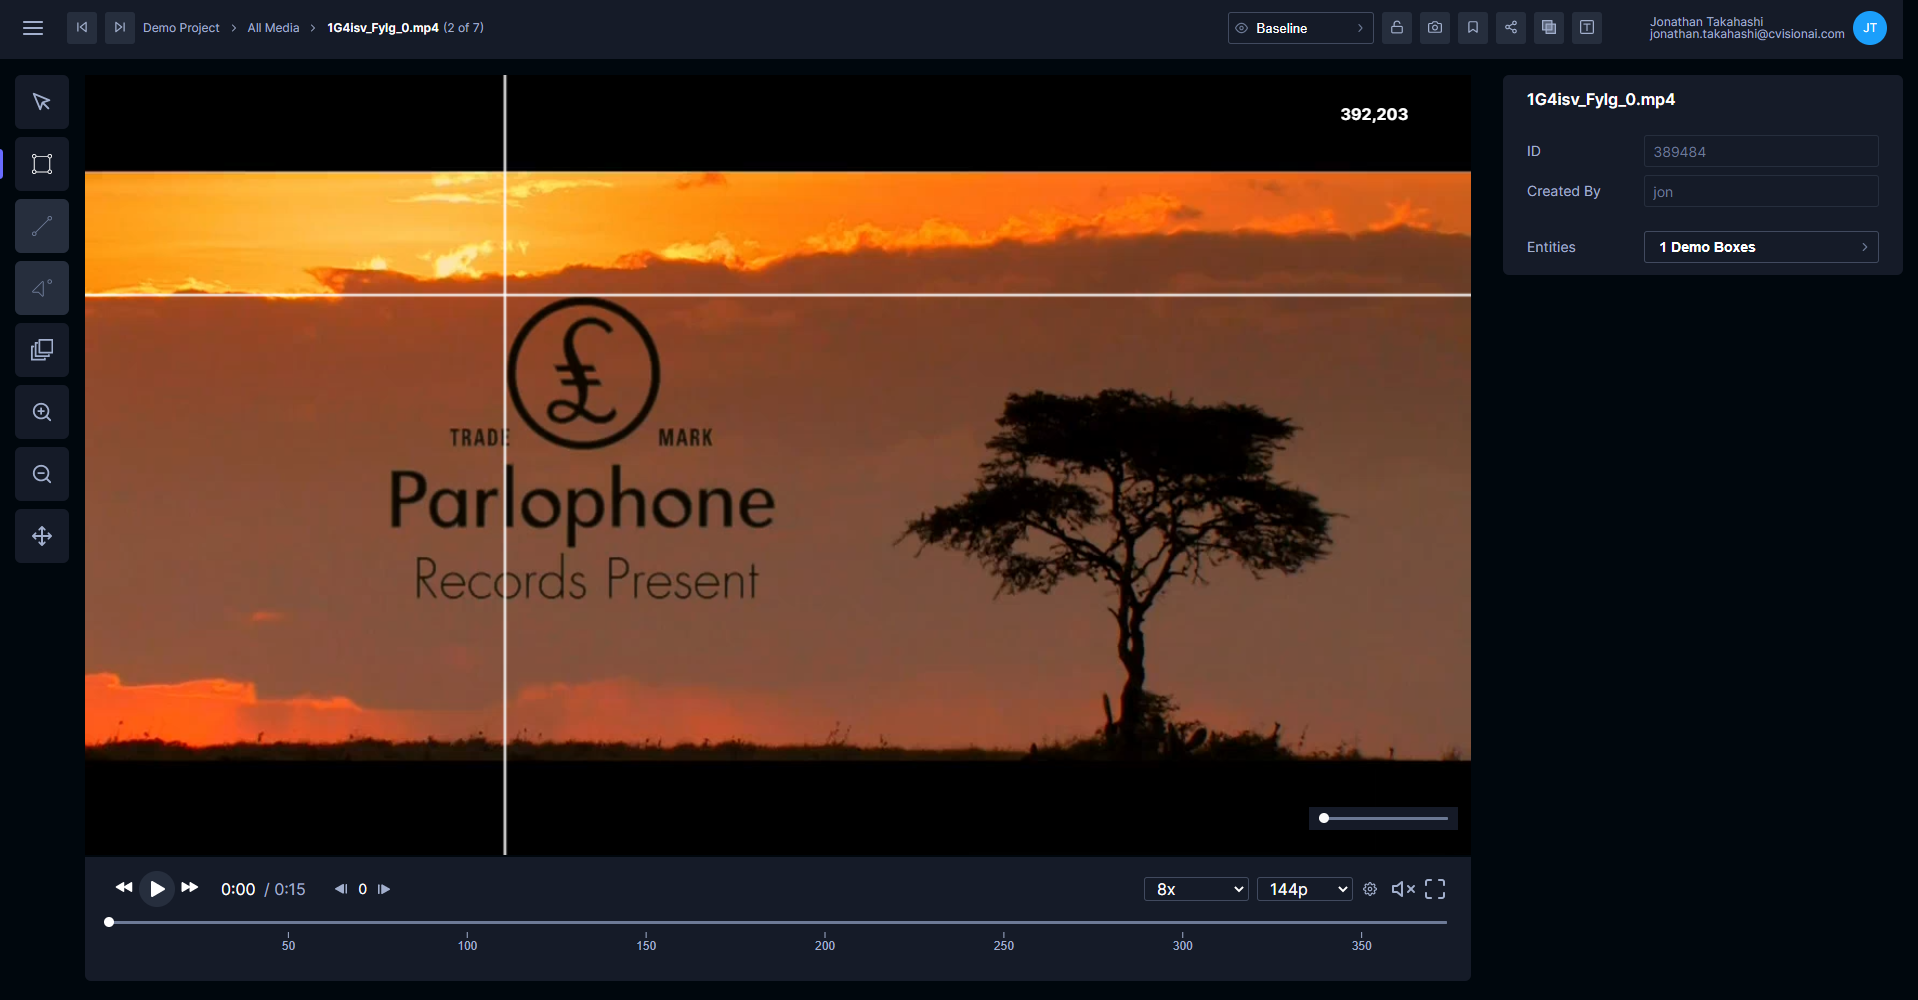This screenshot has width=1918, height=1000.
Task: Click the 1G4isv_Fylg_0.mp4 breadcrumb filename
Action: (383, 28)
